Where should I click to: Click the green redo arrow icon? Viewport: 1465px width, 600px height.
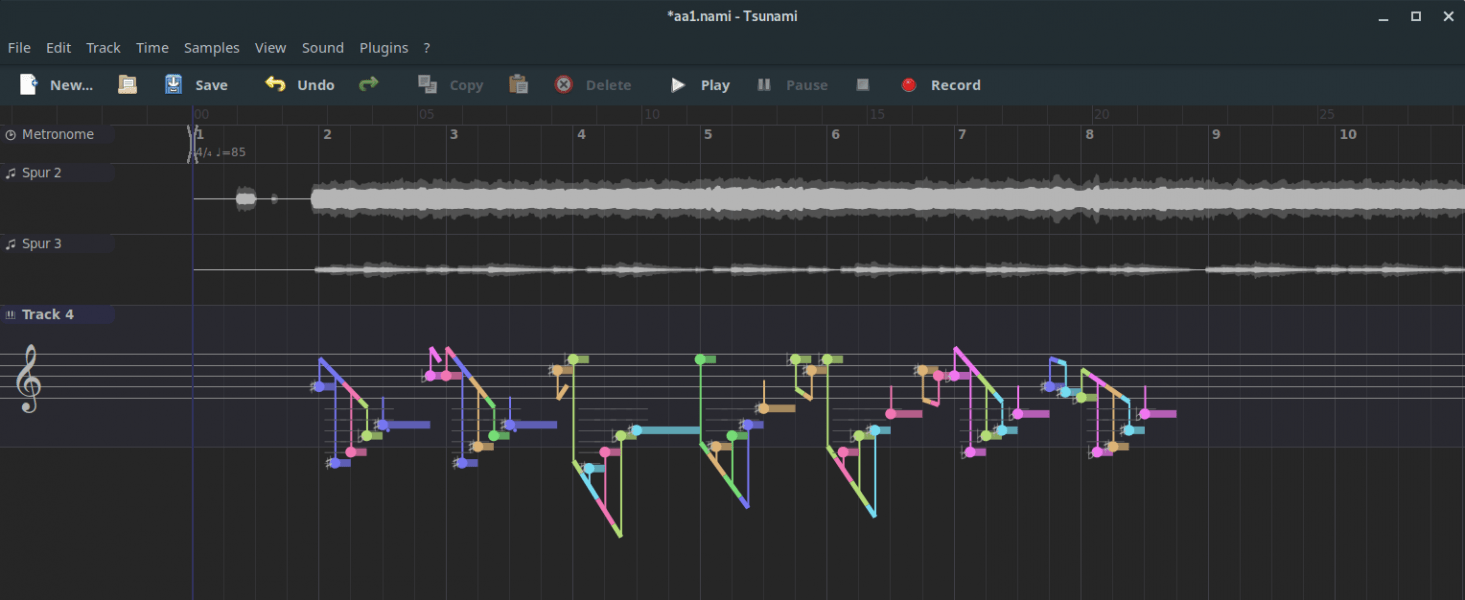[x=369, y=85]
